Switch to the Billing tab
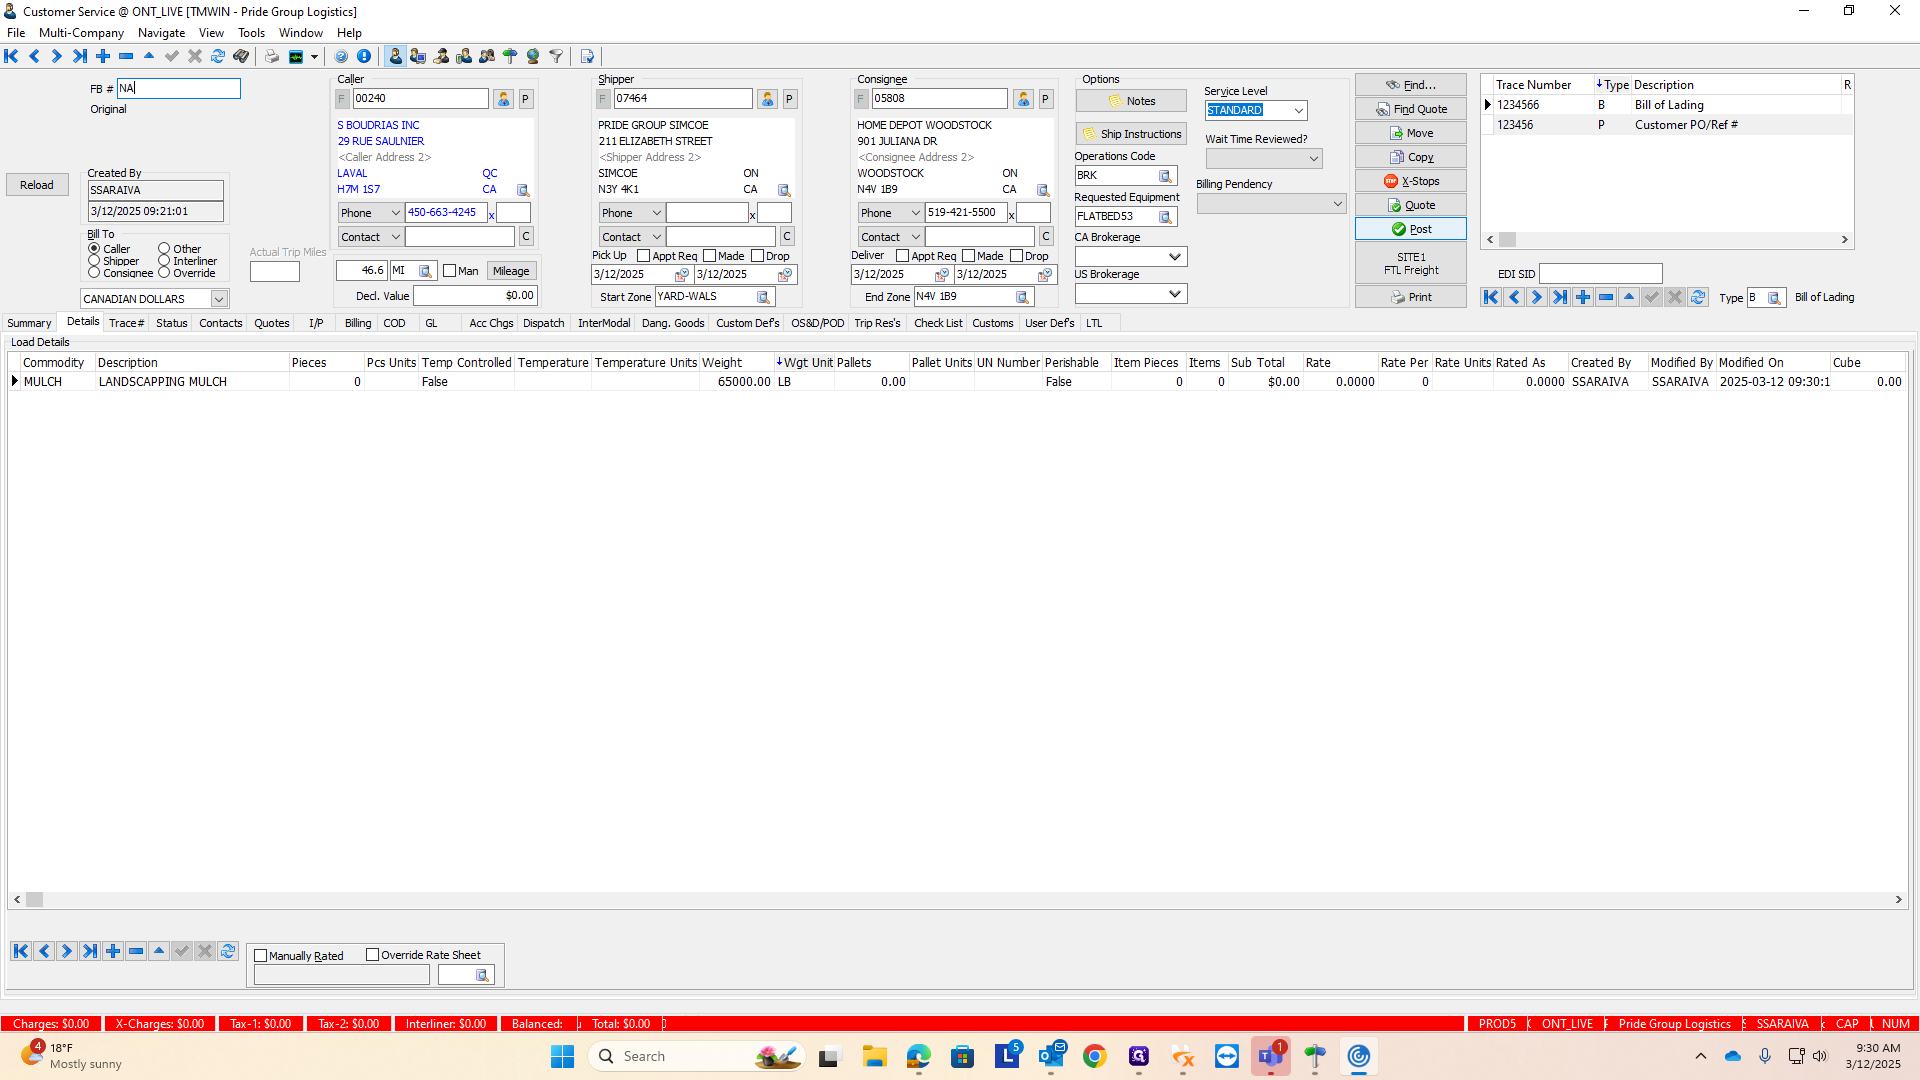This screenshot has width=1920, height=1080. (358, 323)
